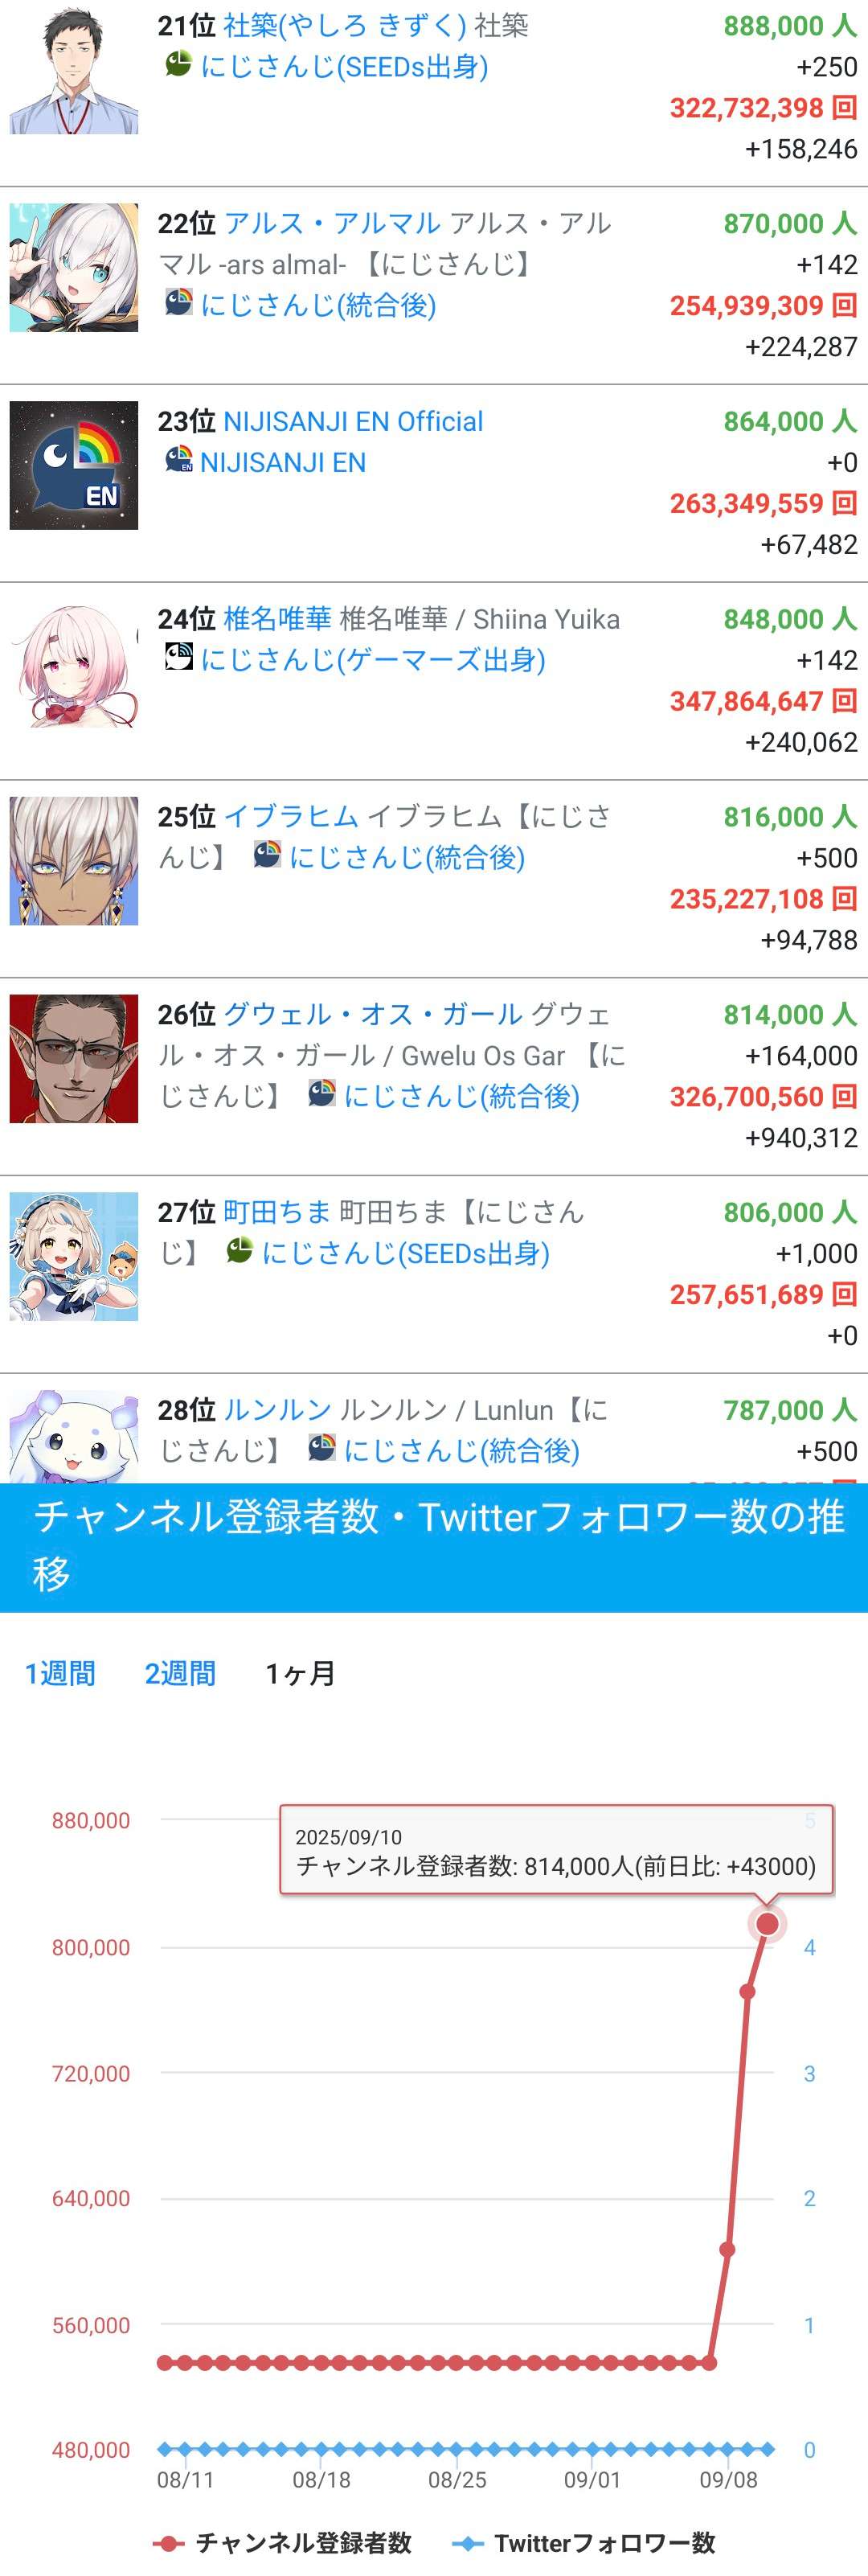Click the group icon in ルンルン row
This screenshot has height=2576, width=868.
(322, 1449)
